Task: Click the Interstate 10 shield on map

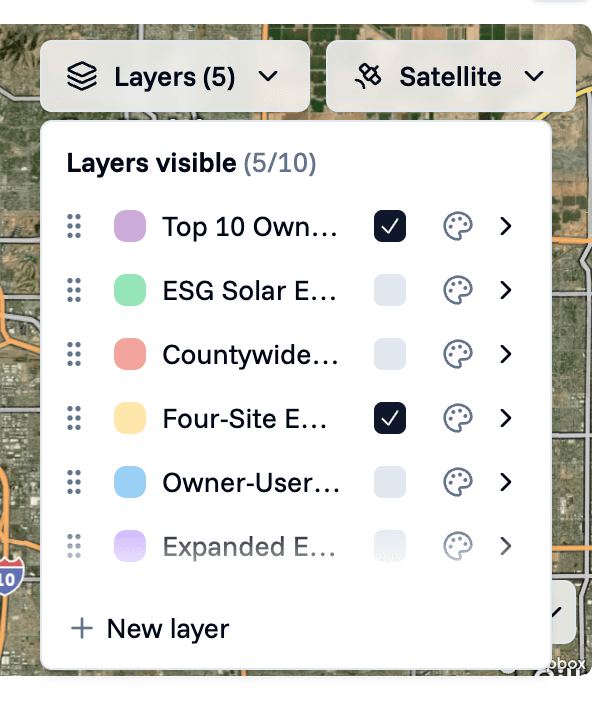Action: pyautogui.click(x=10, y=577)
